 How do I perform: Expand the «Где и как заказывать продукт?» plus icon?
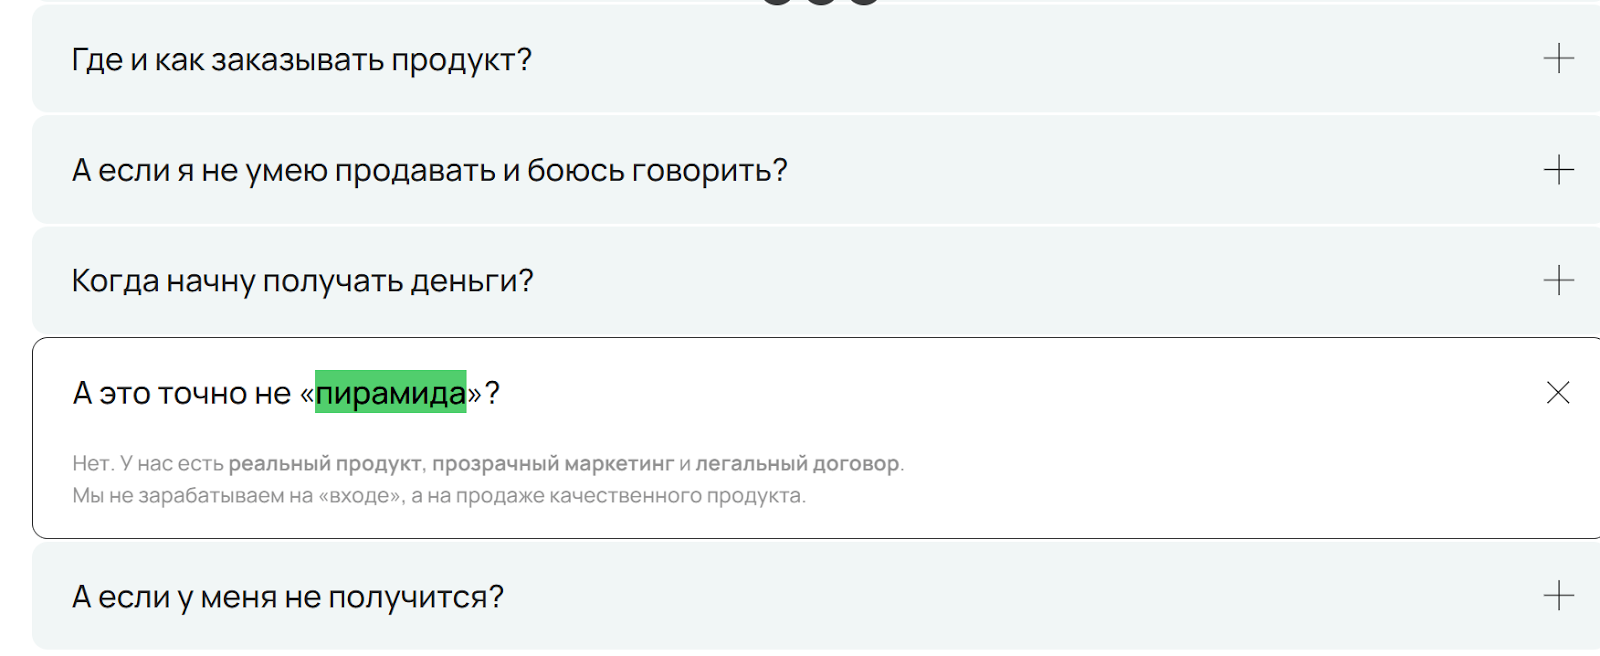coord(1558,59)
